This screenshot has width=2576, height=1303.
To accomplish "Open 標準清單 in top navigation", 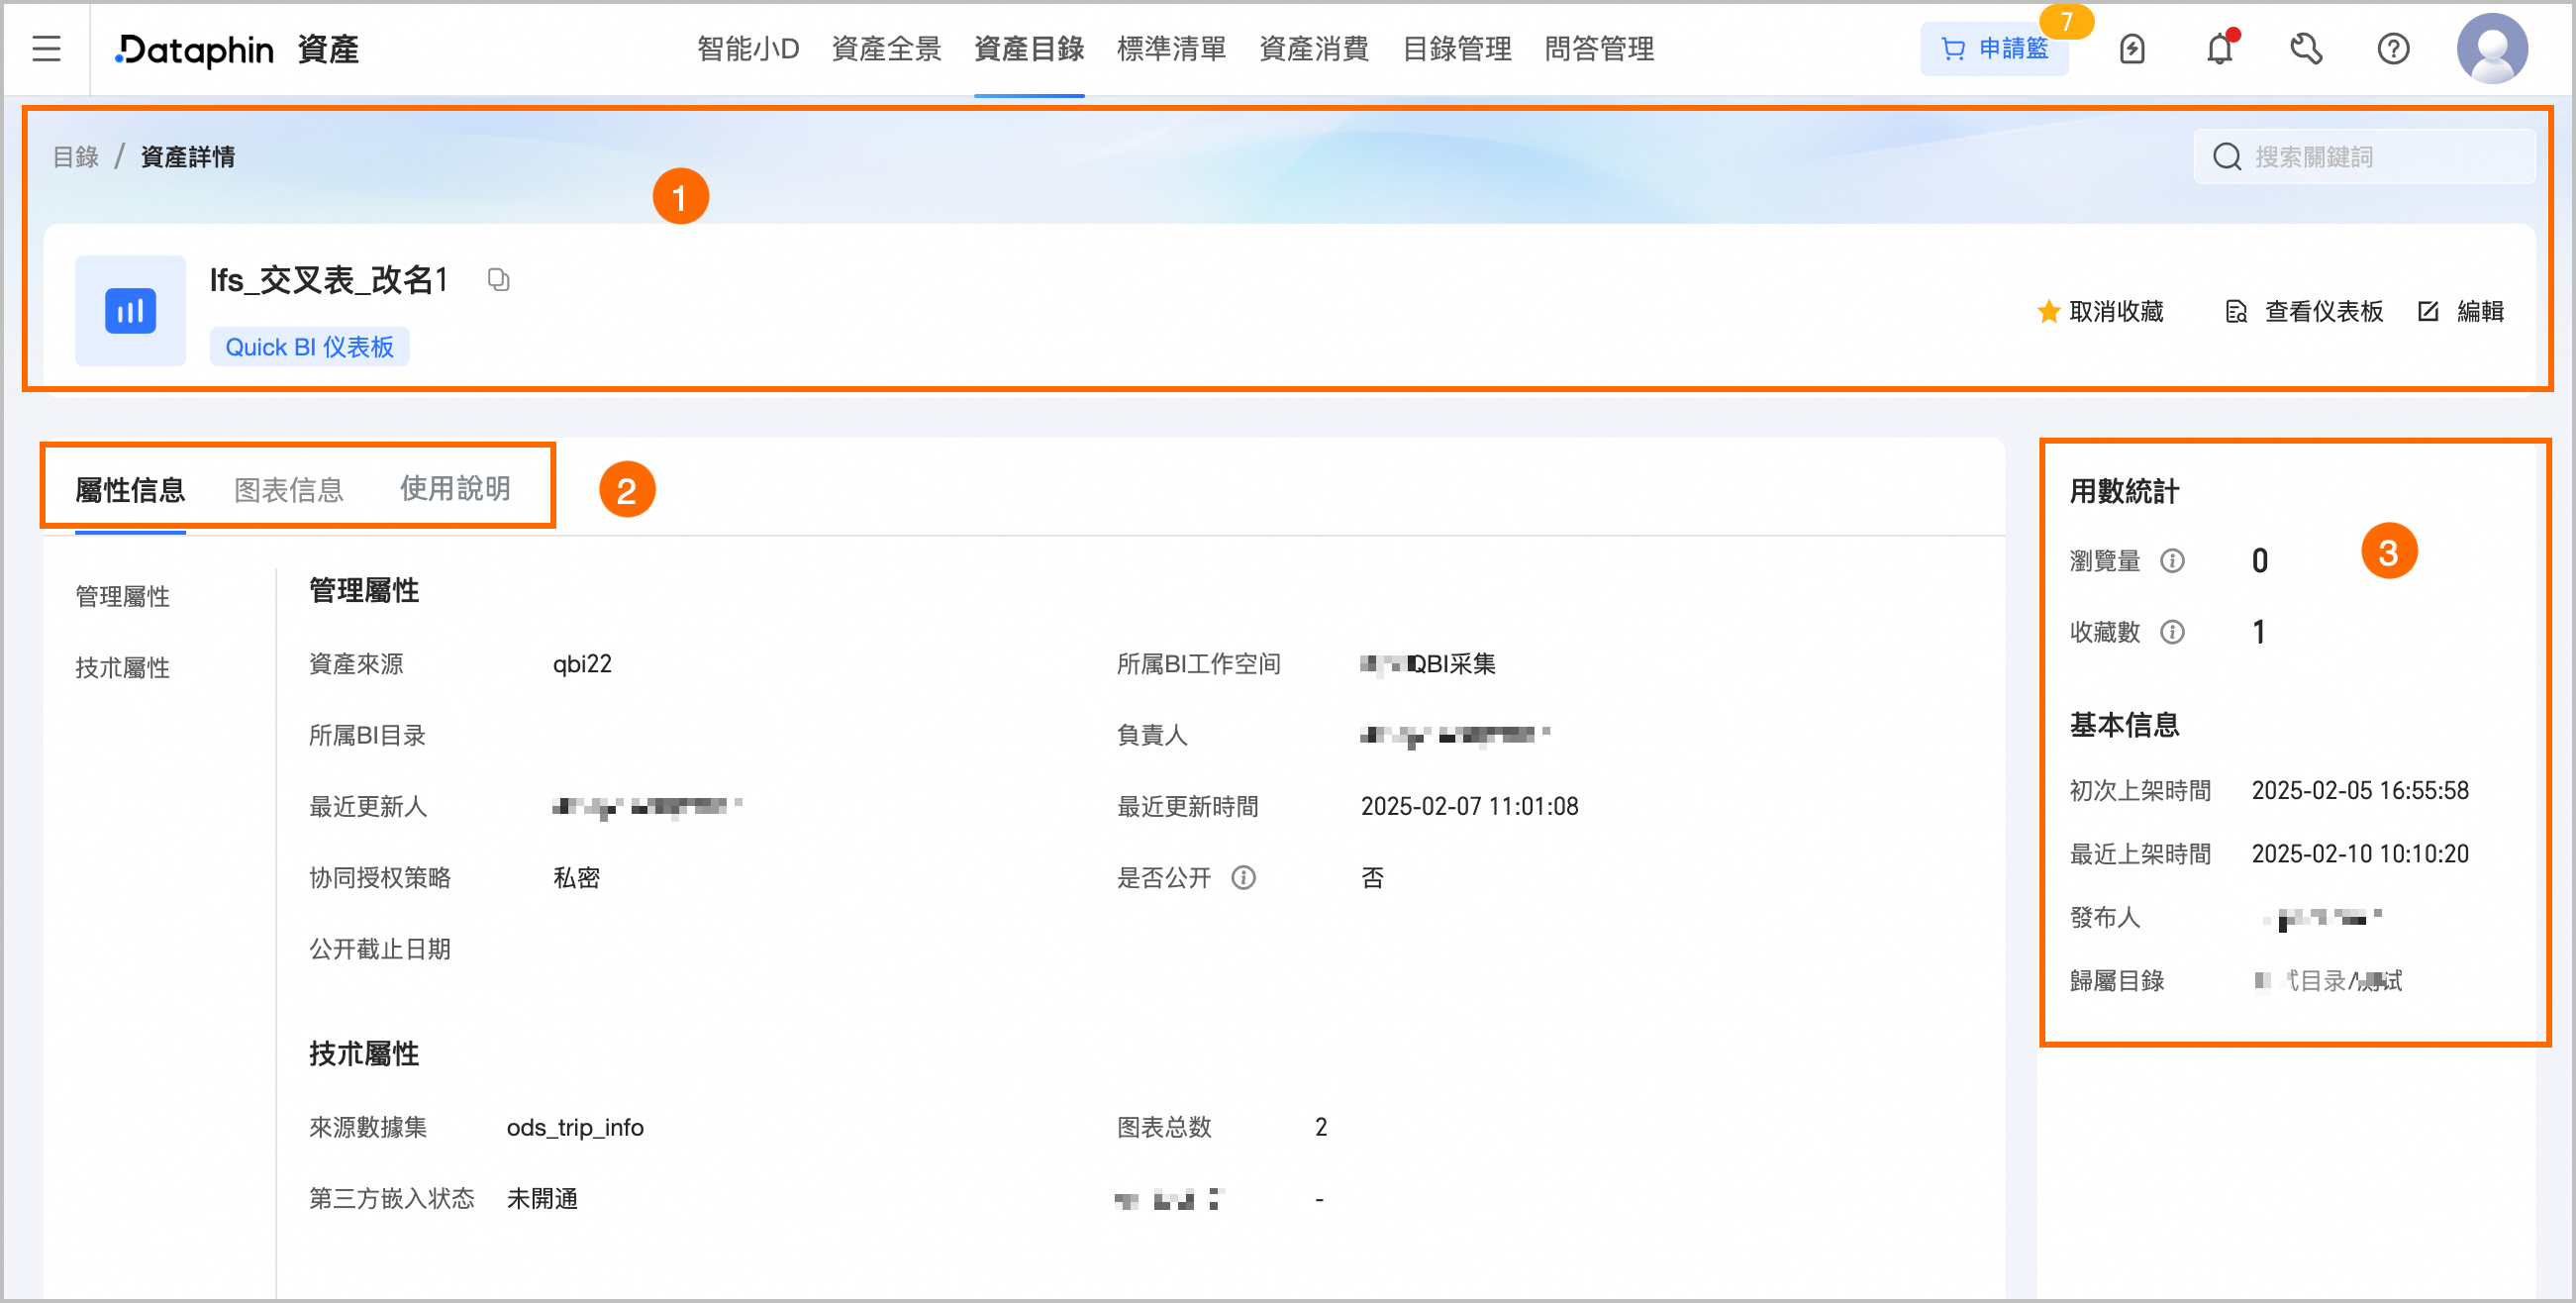I will click(x=1171, y=48).
